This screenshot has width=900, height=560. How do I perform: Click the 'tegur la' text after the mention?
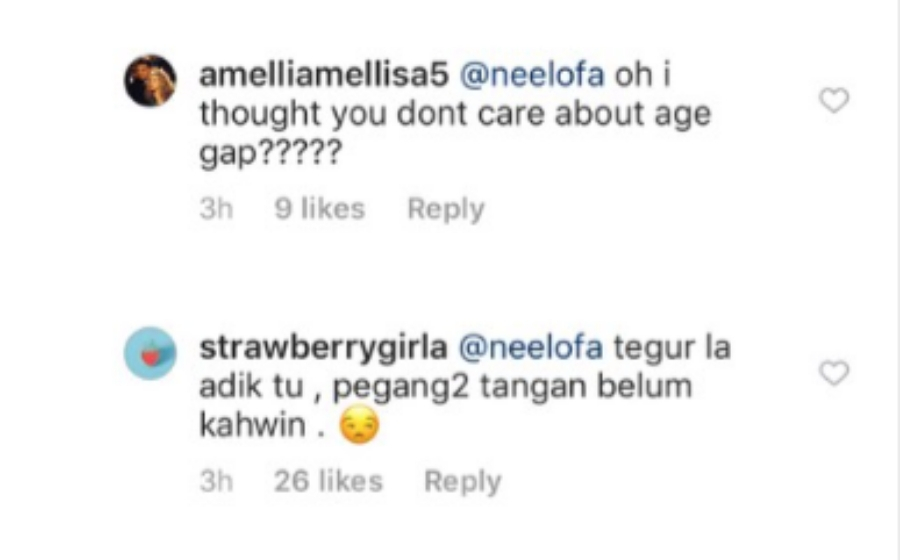[x=672, y=348]
